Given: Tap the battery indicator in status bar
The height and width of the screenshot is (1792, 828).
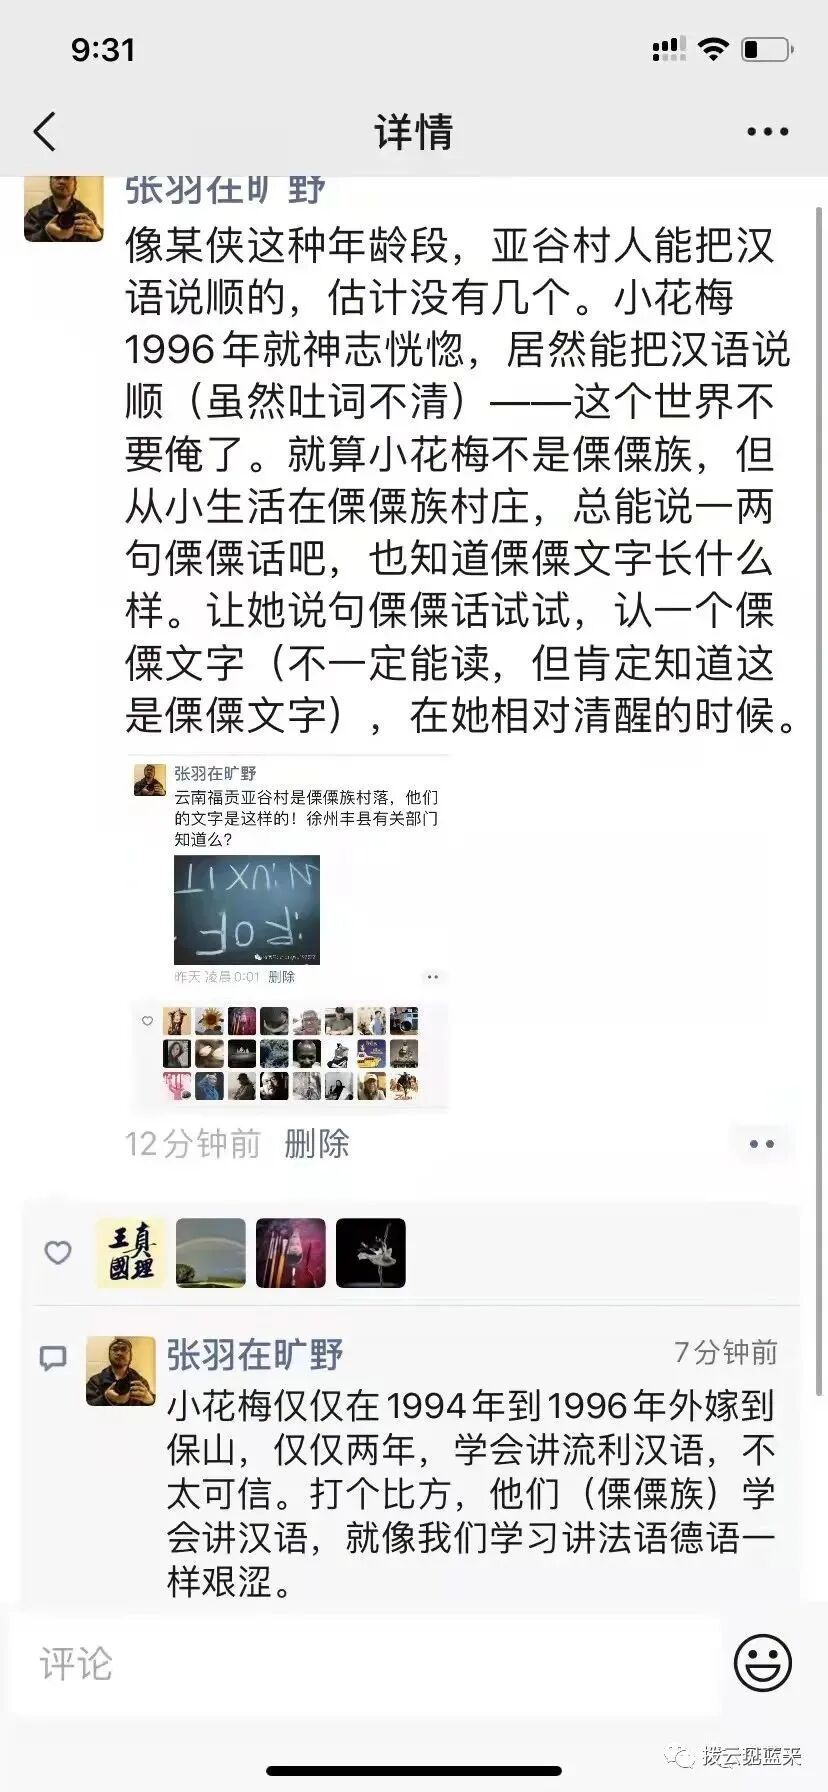Looking at the screenshot, I should point(768,49).
